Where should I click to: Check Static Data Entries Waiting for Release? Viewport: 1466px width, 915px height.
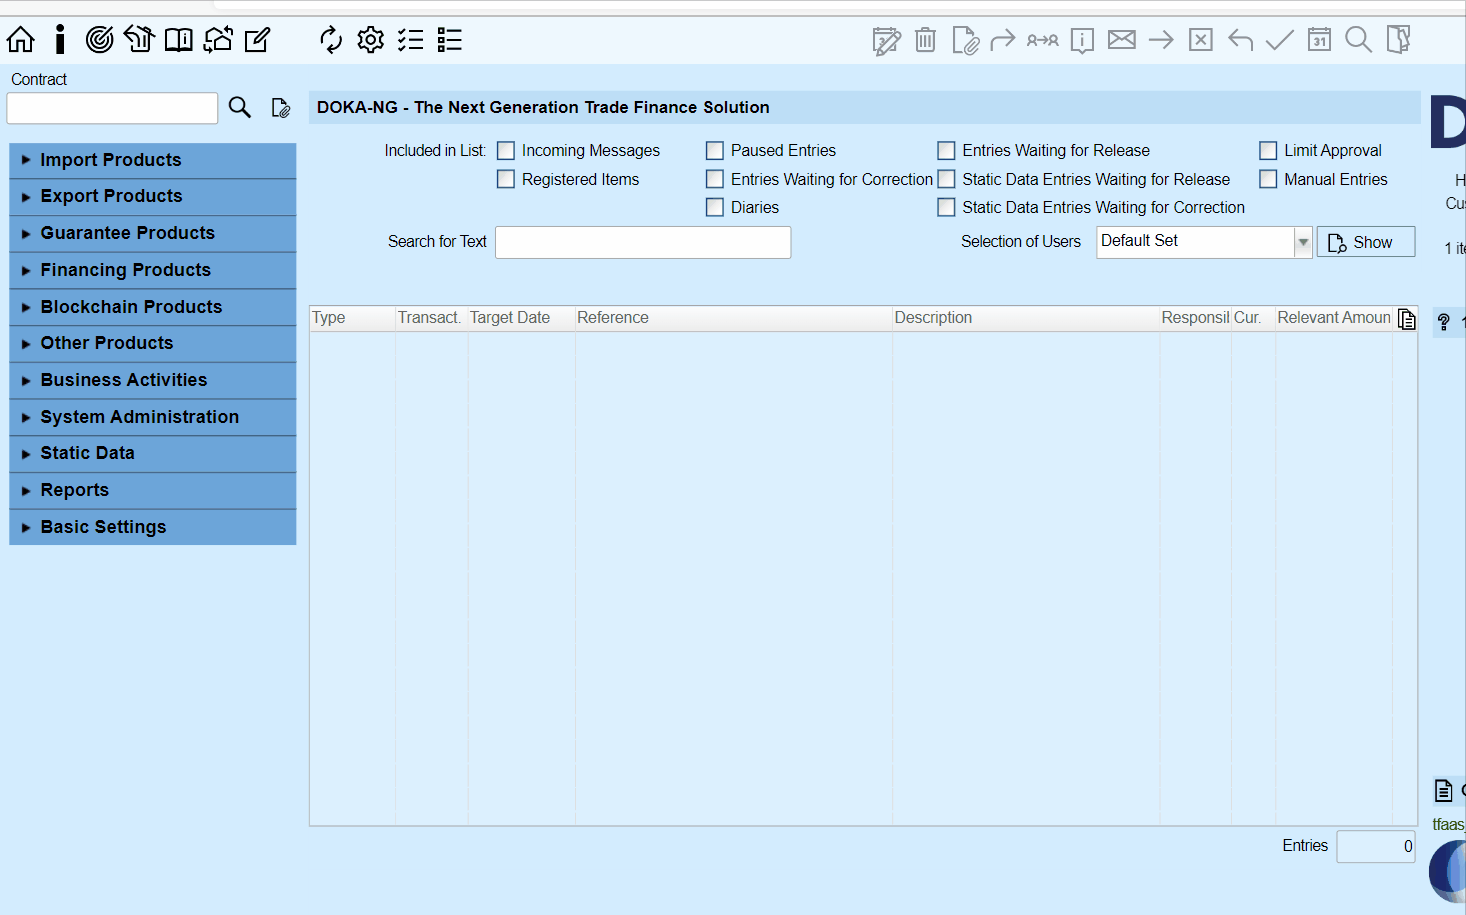tap(946, 179)
